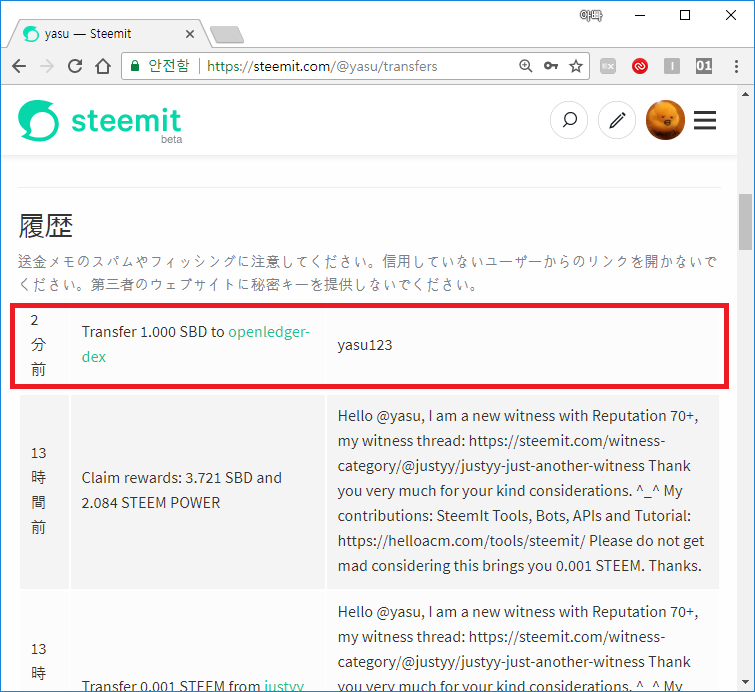Click the scrollbar down arrow
This screenshot has height=692, width=755.
click(x=745, y=682)
